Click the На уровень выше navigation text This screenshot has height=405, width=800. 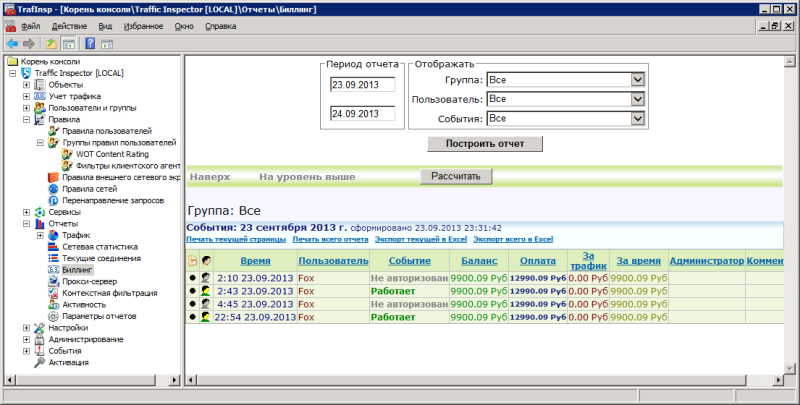307,177
